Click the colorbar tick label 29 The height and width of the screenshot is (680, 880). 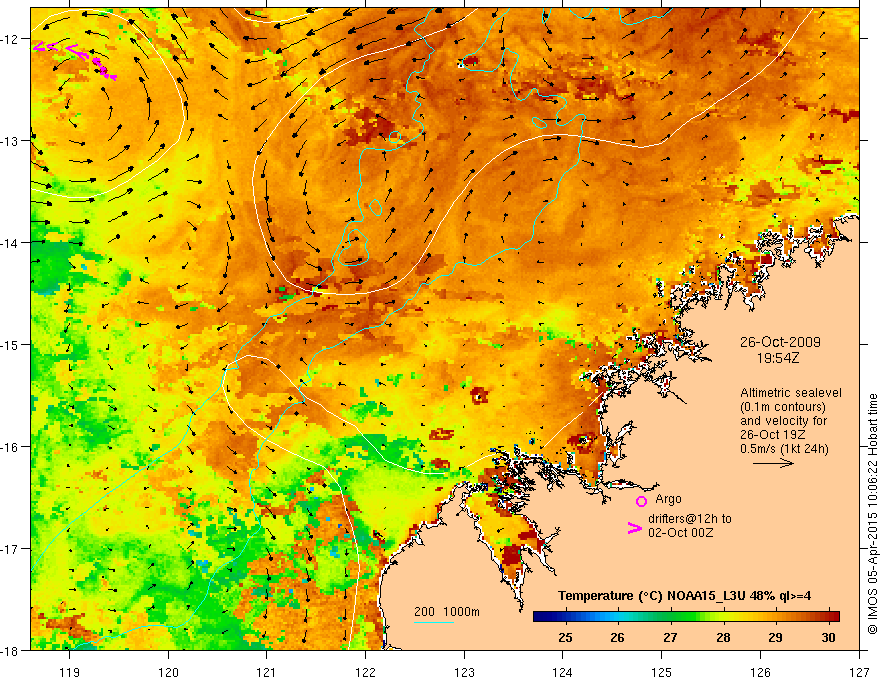point(776,637)
